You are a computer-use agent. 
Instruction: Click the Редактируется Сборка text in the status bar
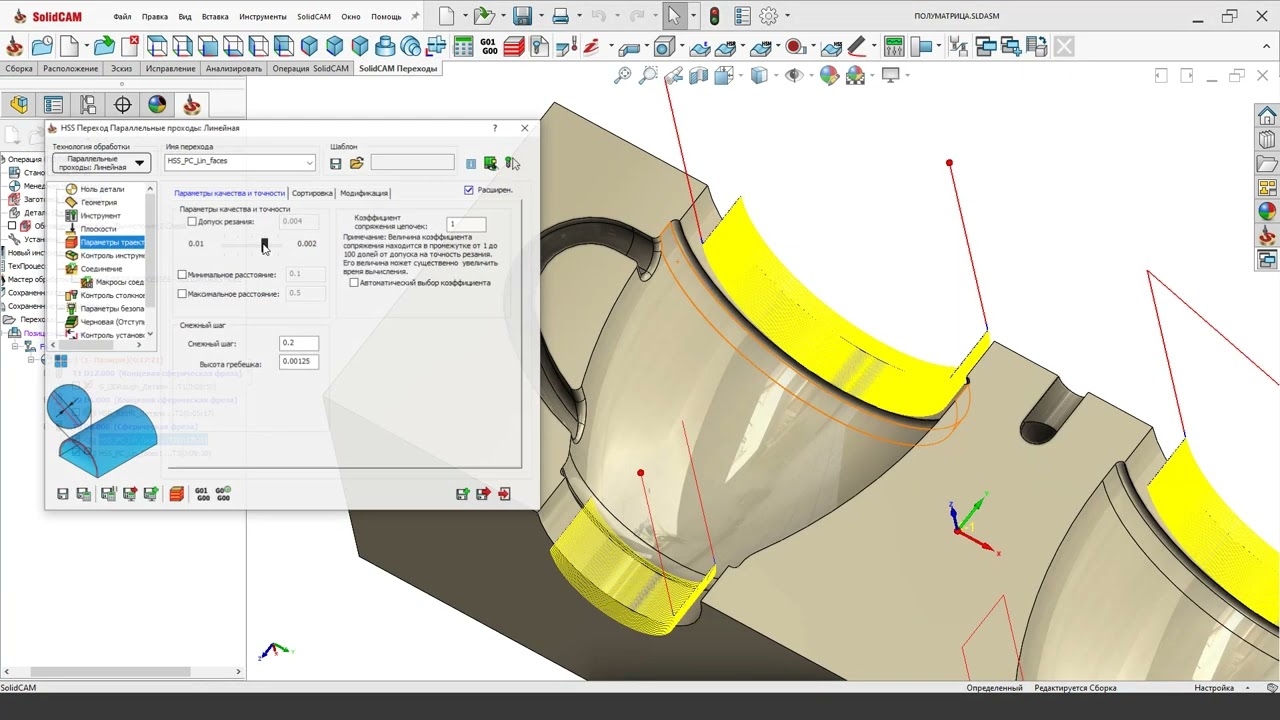tap(1075, 688)
